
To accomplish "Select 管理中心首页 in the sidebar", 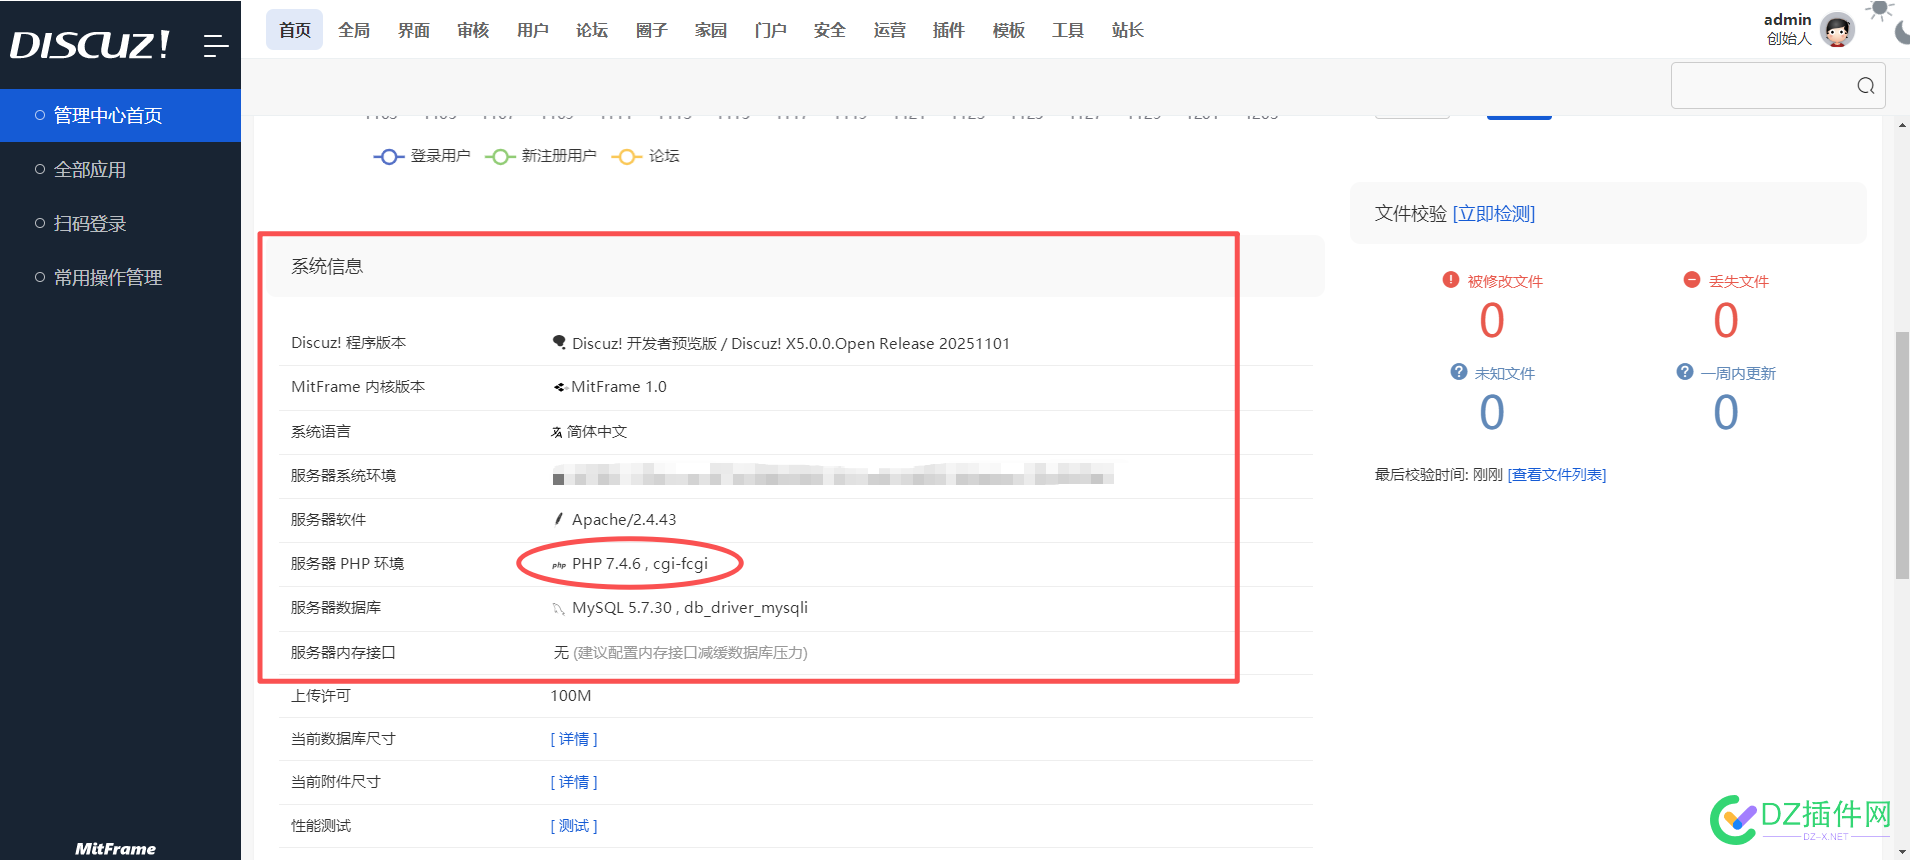I will click(120, 115).
